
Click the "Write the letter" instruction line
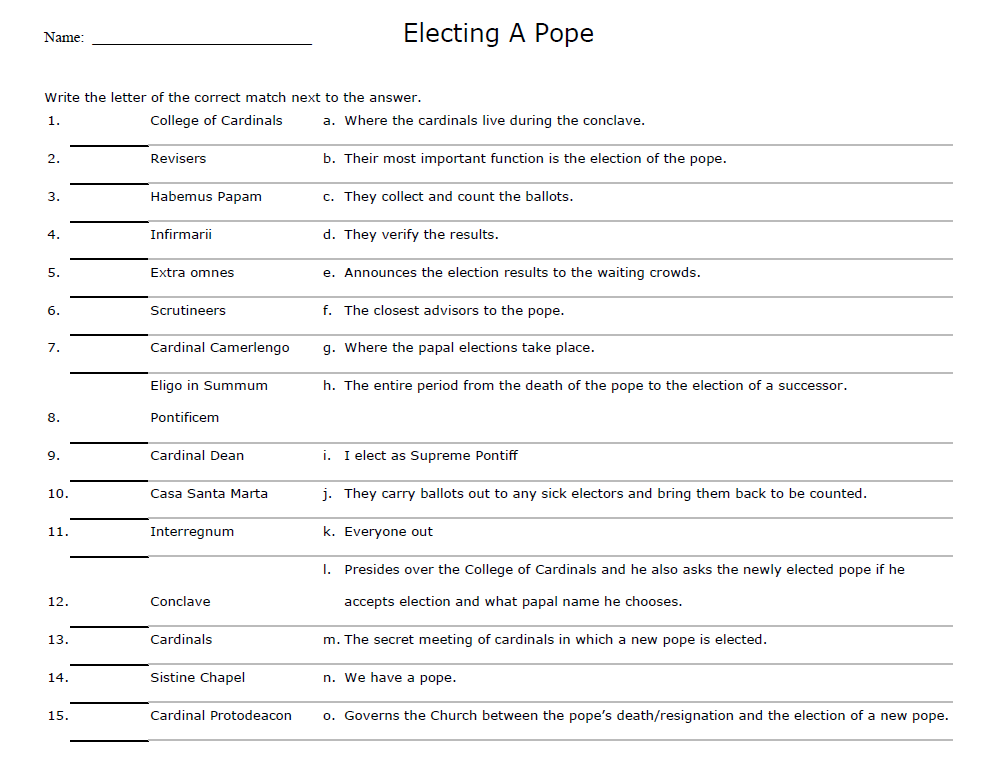(x=233, y=98)
